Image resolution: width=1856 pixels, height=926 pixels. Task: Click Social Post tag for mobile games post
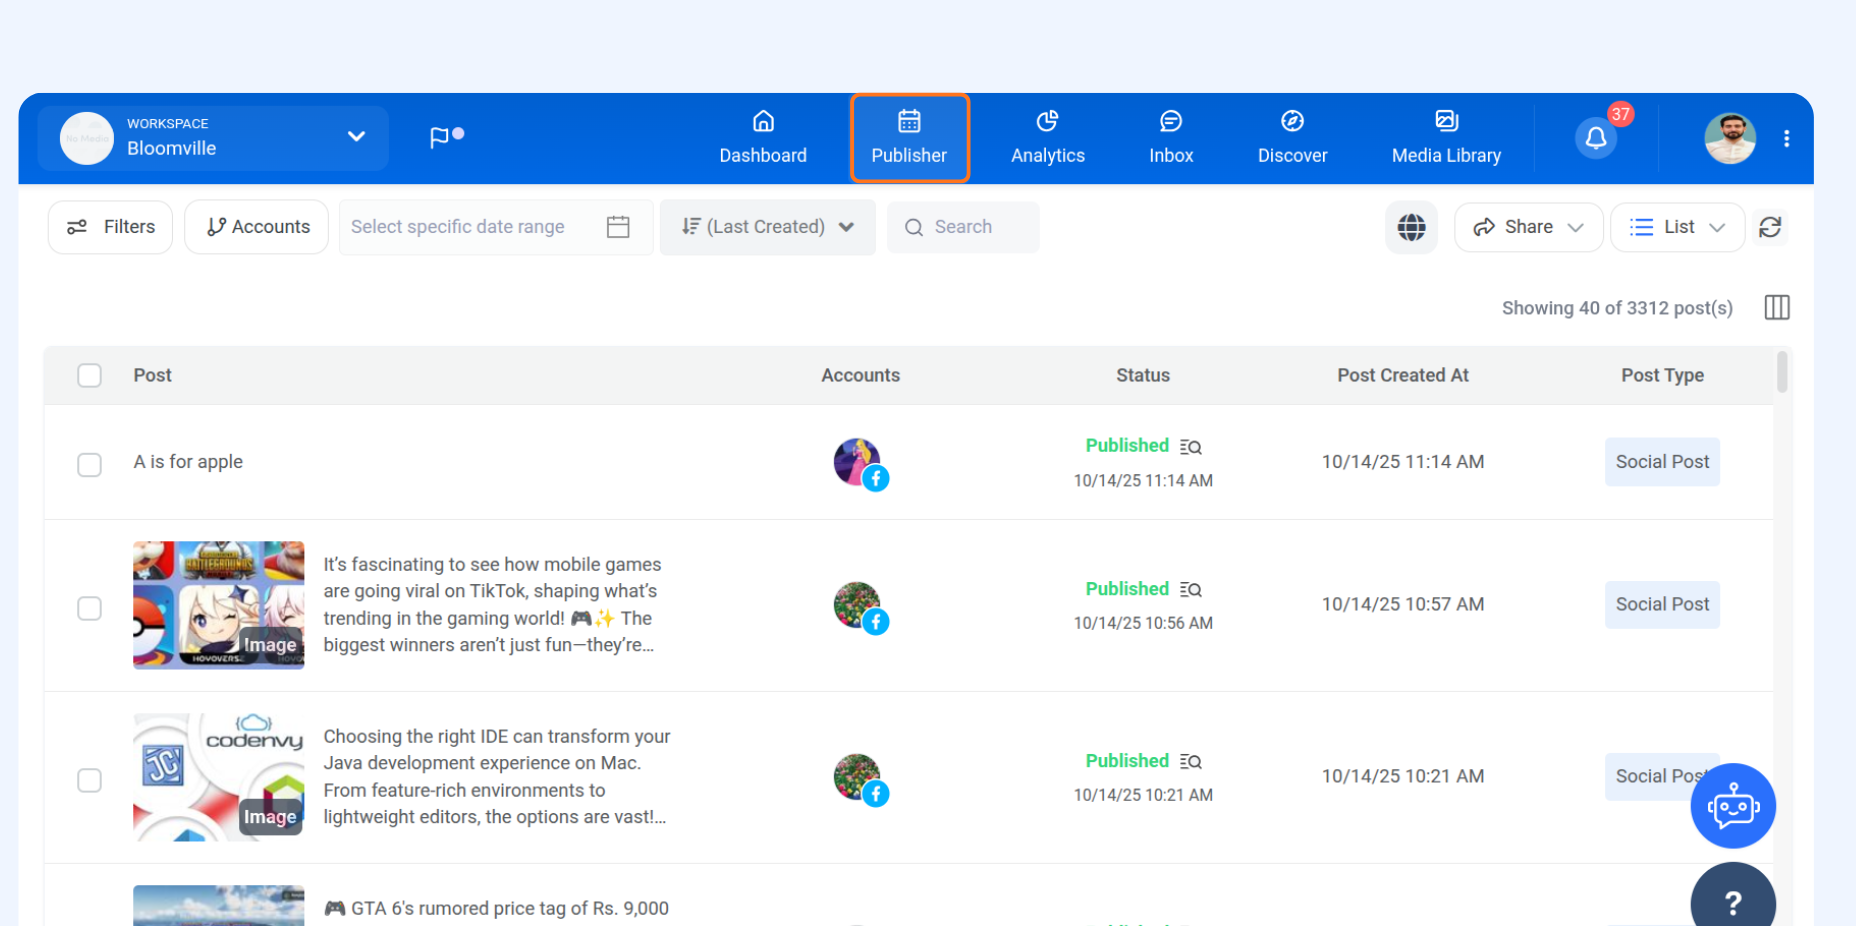pyautogui.click(x=1662, y=605)
